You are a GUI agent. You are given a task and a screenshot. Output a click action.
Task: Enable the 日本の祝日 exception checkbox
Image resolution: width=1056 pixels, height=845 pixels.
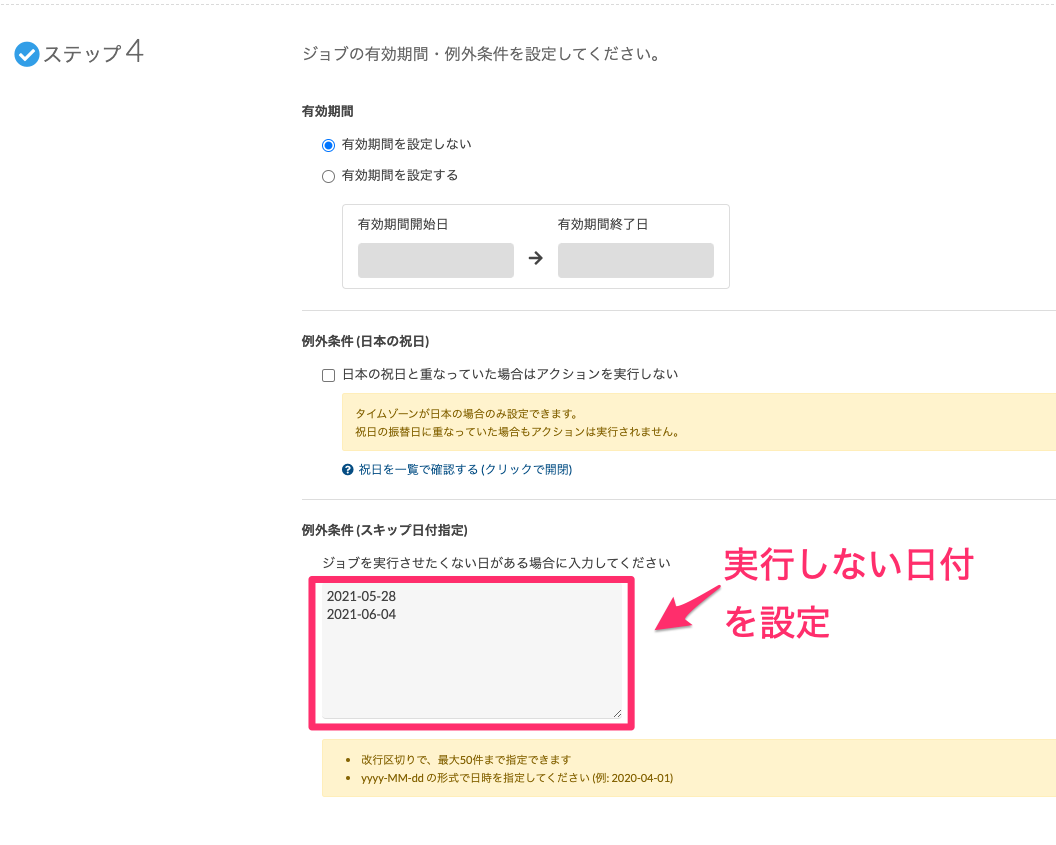tap(328, 375)
